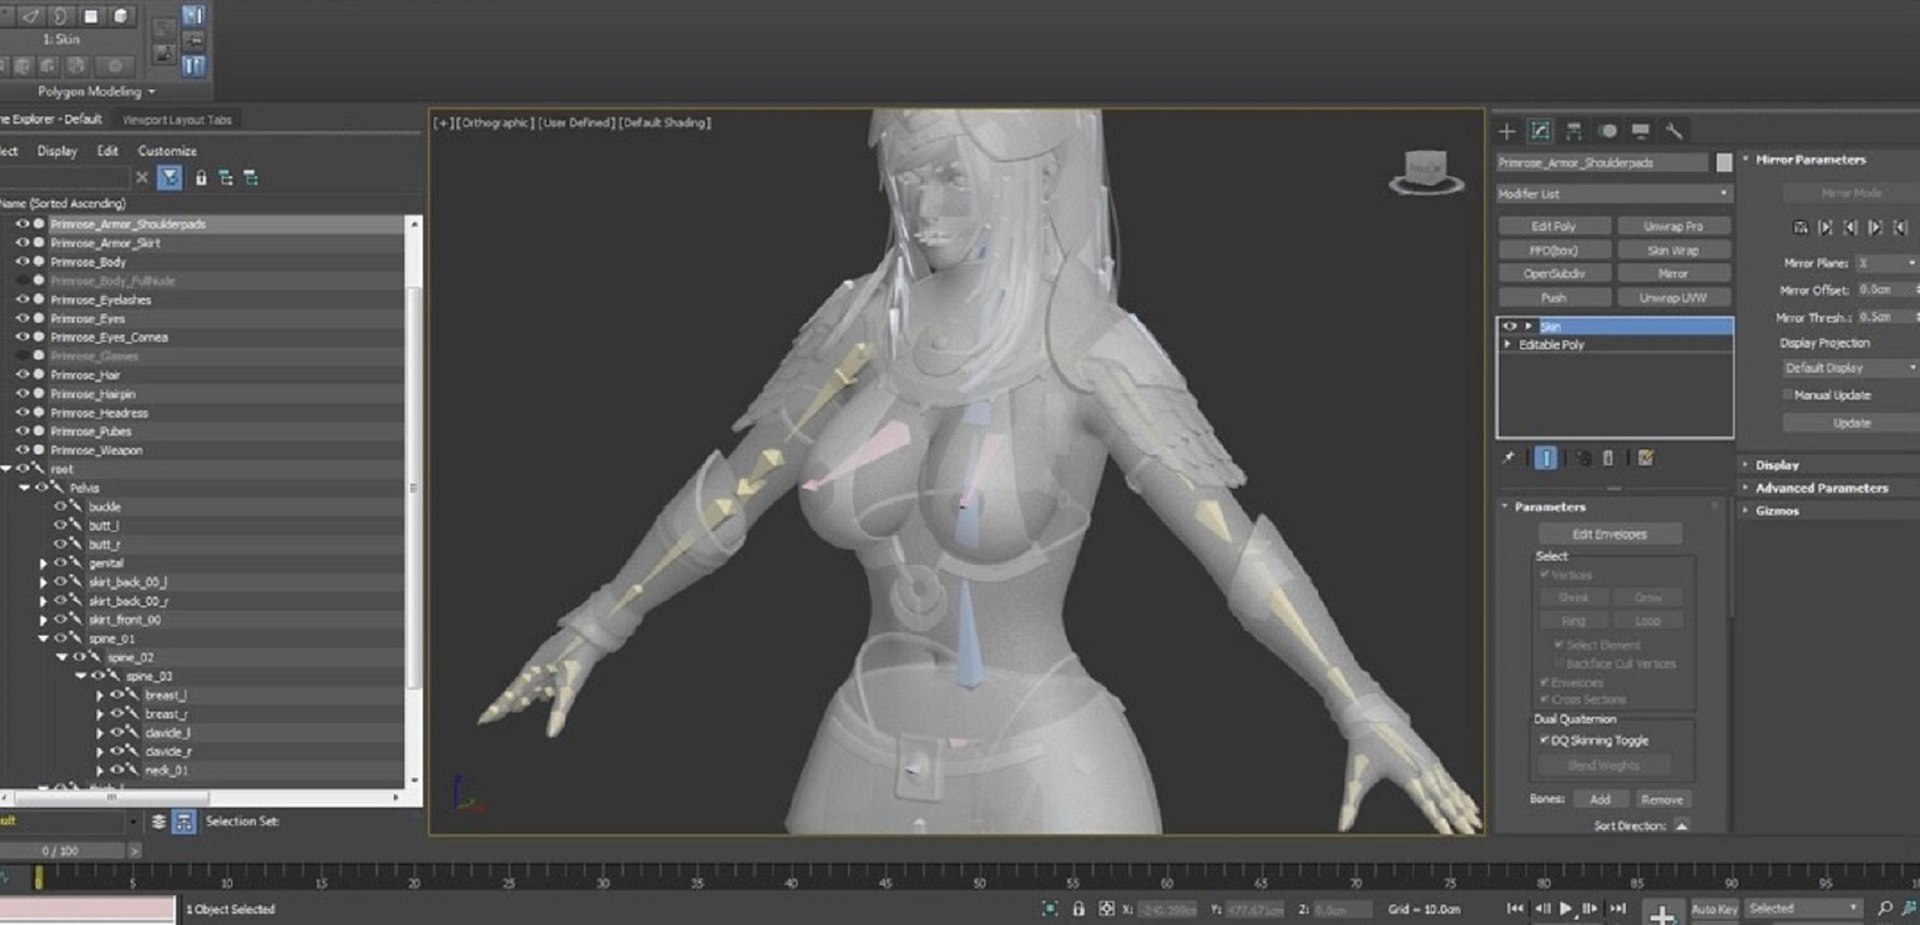Toggle Envelopes checkbox in Select group
Viewport: 1920px width, 925px height.
(1545, 682)
